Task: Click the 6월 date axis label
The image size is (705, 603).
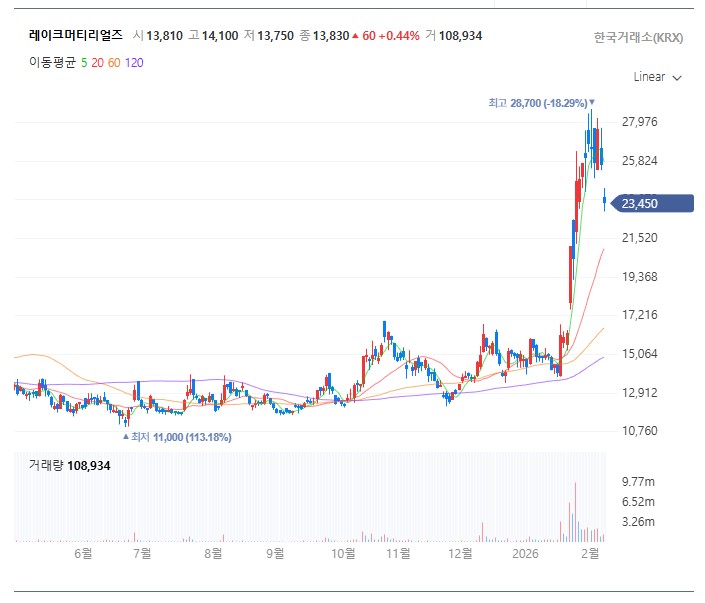Action: [83, 553]
